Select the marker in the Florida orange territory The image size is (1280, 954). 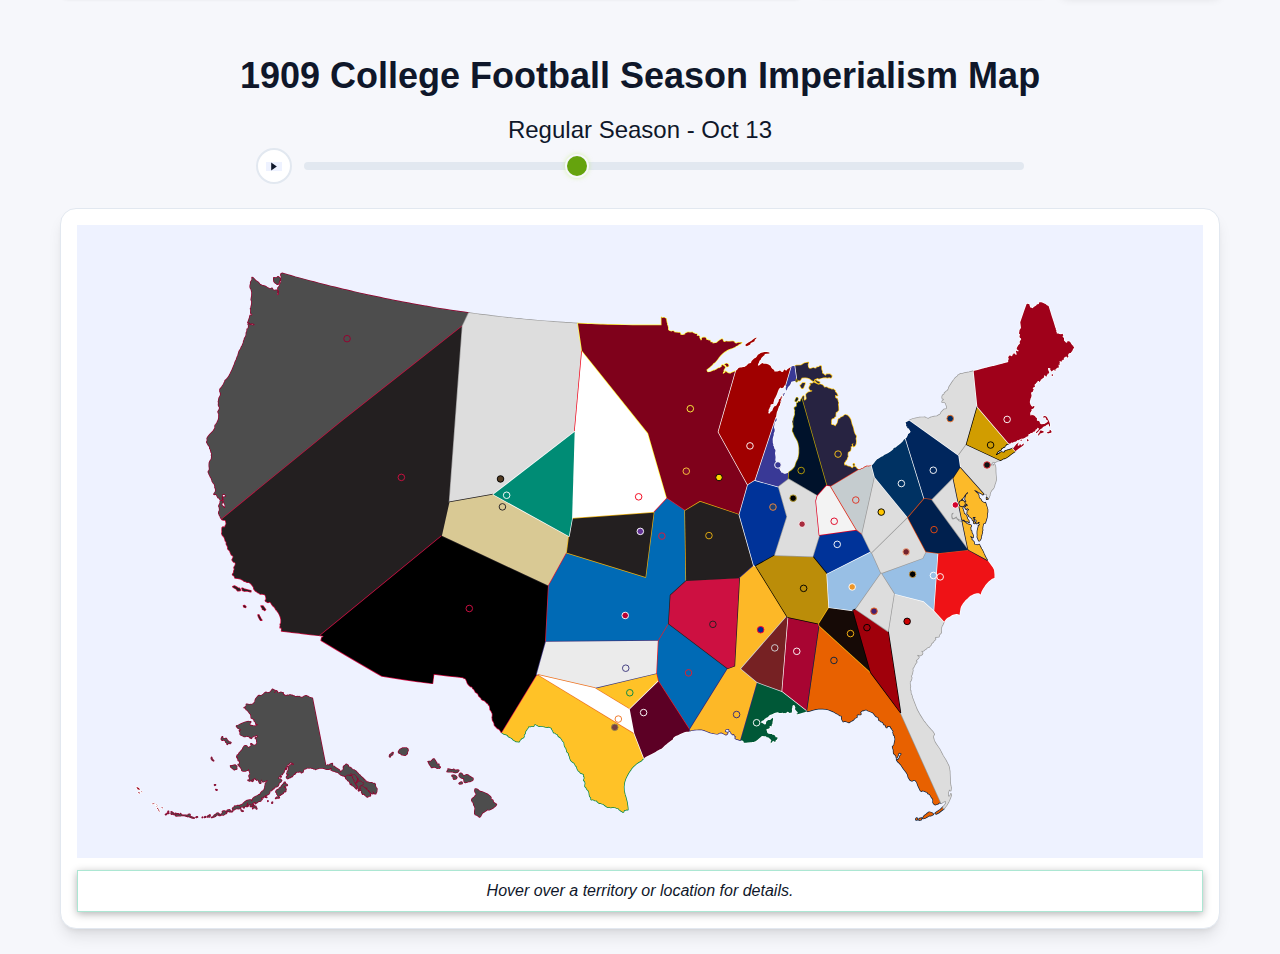(x=834, y=660)
